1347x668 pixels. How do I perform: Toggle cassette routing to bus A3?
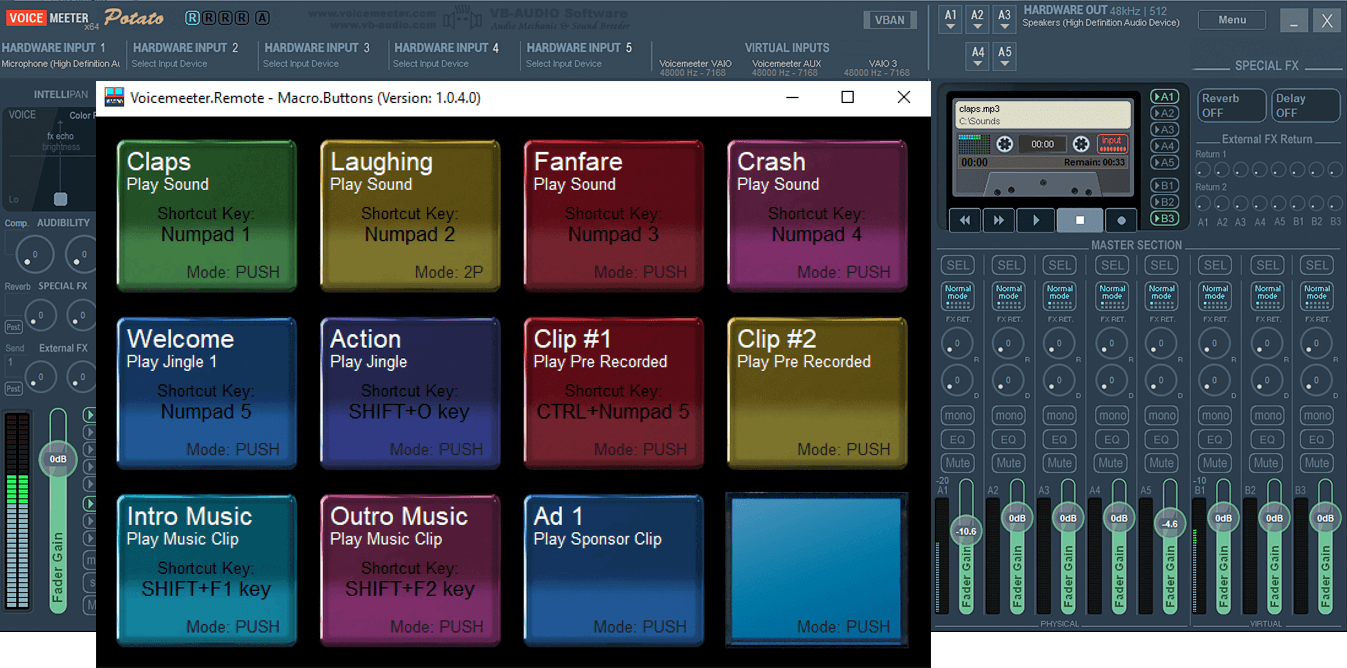(1164, 129)
